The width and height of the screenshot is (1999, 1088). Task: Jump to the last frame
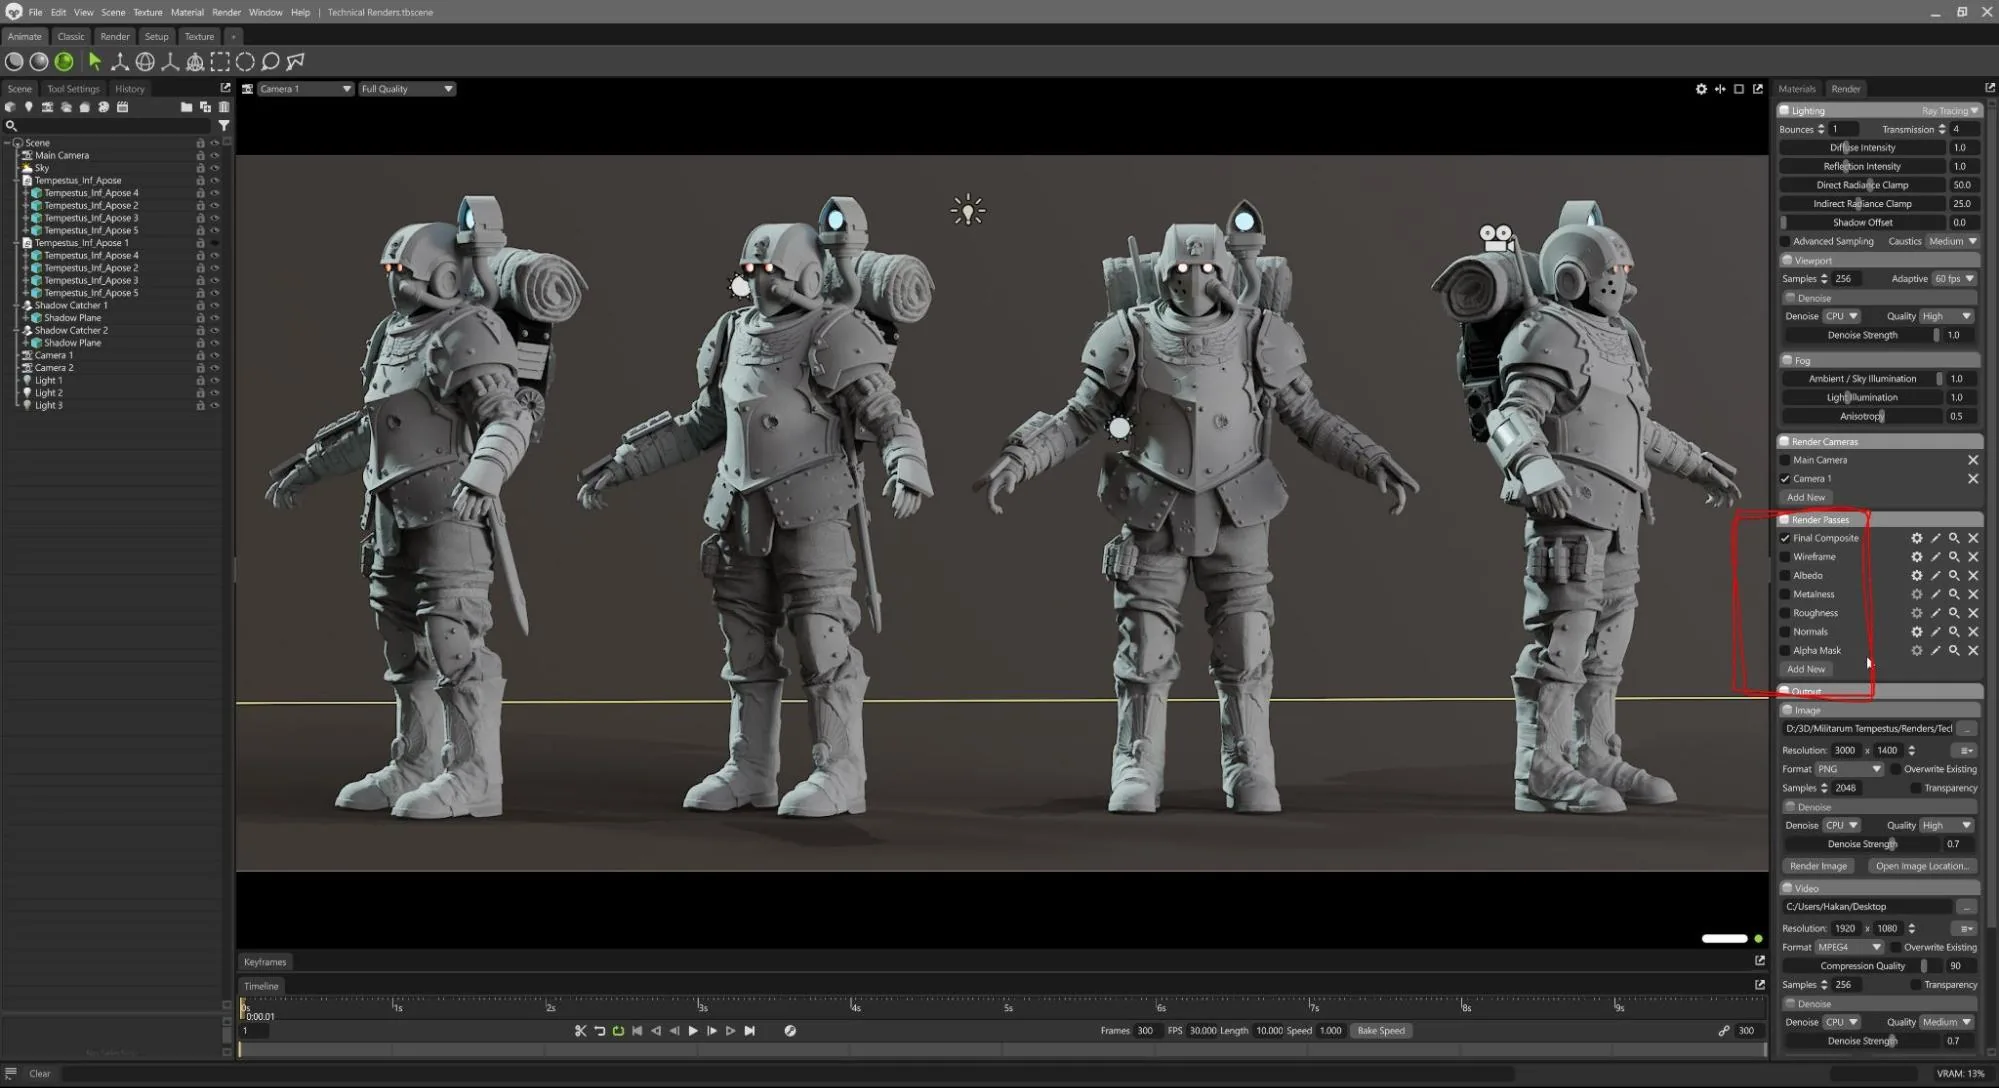pyautogui.click(x=750, y=1031)
